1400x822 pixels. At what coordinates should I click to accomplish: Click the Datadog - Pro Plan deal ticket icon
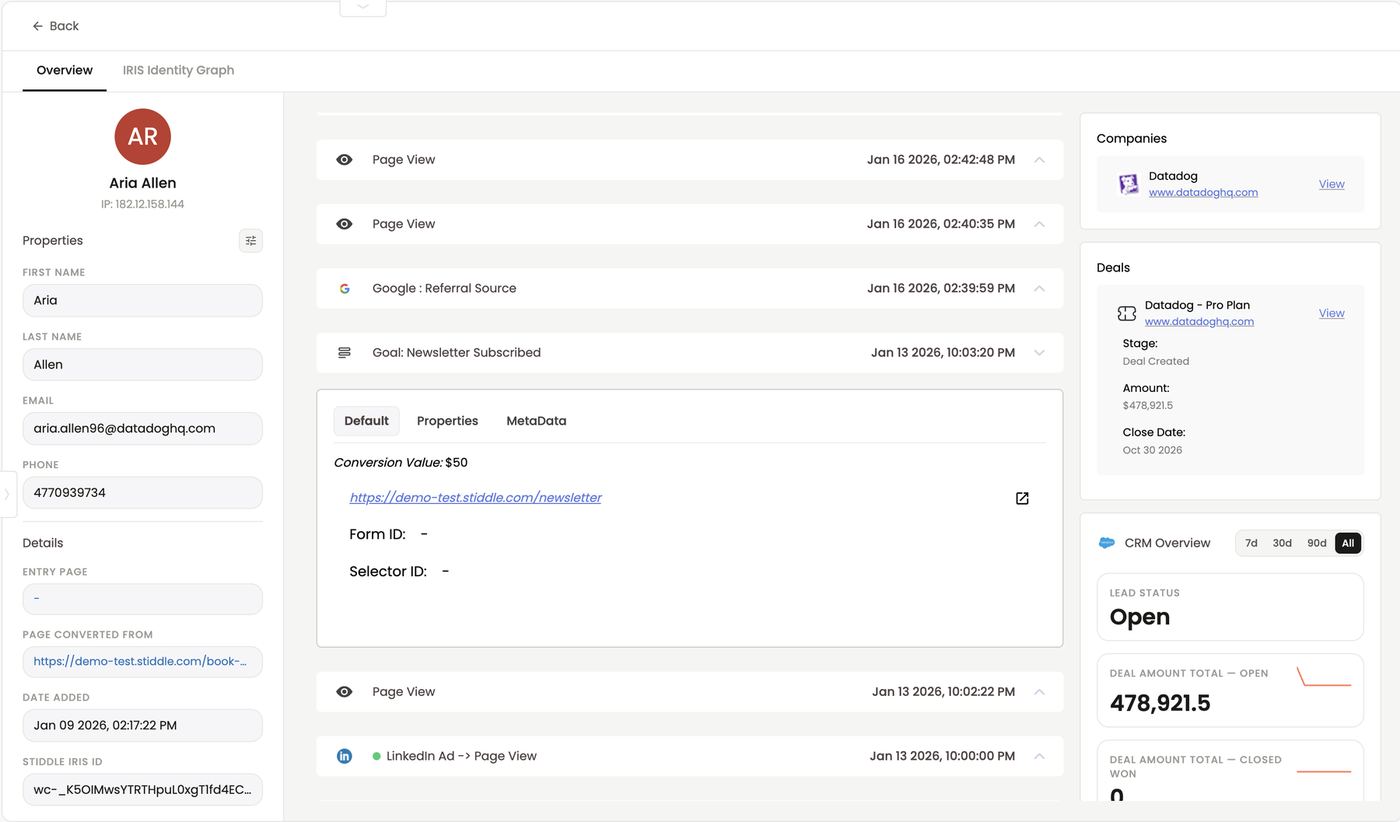click(x=1127, y=314)
